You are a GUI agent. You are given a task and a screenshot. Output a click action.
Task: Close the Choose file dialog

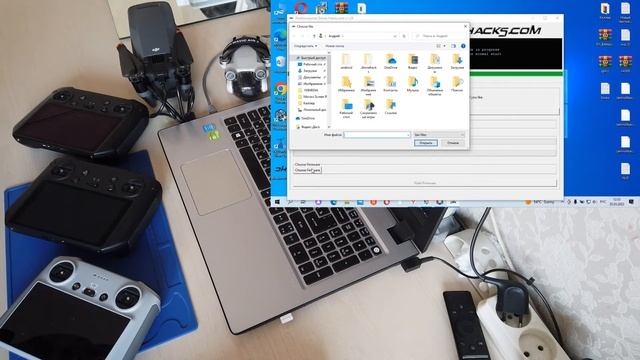(x=465, y=26)
